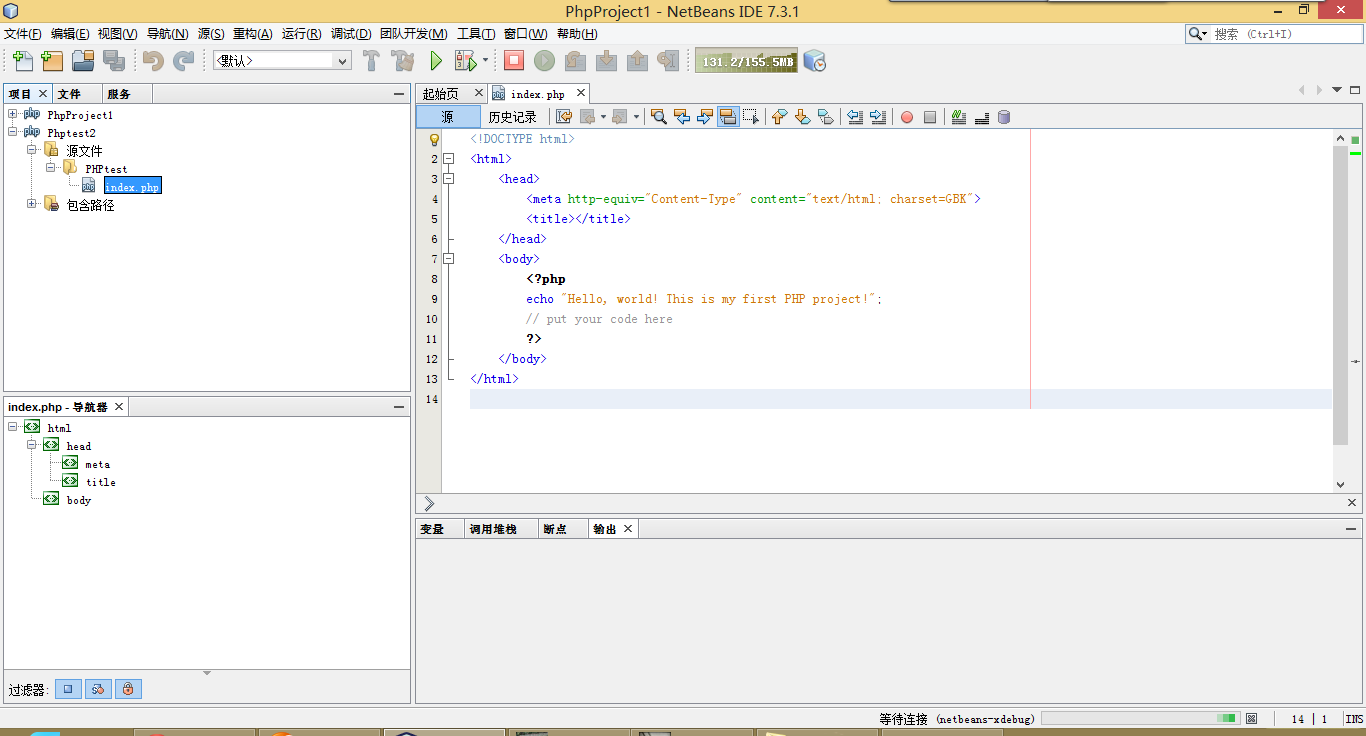This screenshot has width=1366, height=736.
Task: Click the Save All toolbar icon
Action: (114, 61)
